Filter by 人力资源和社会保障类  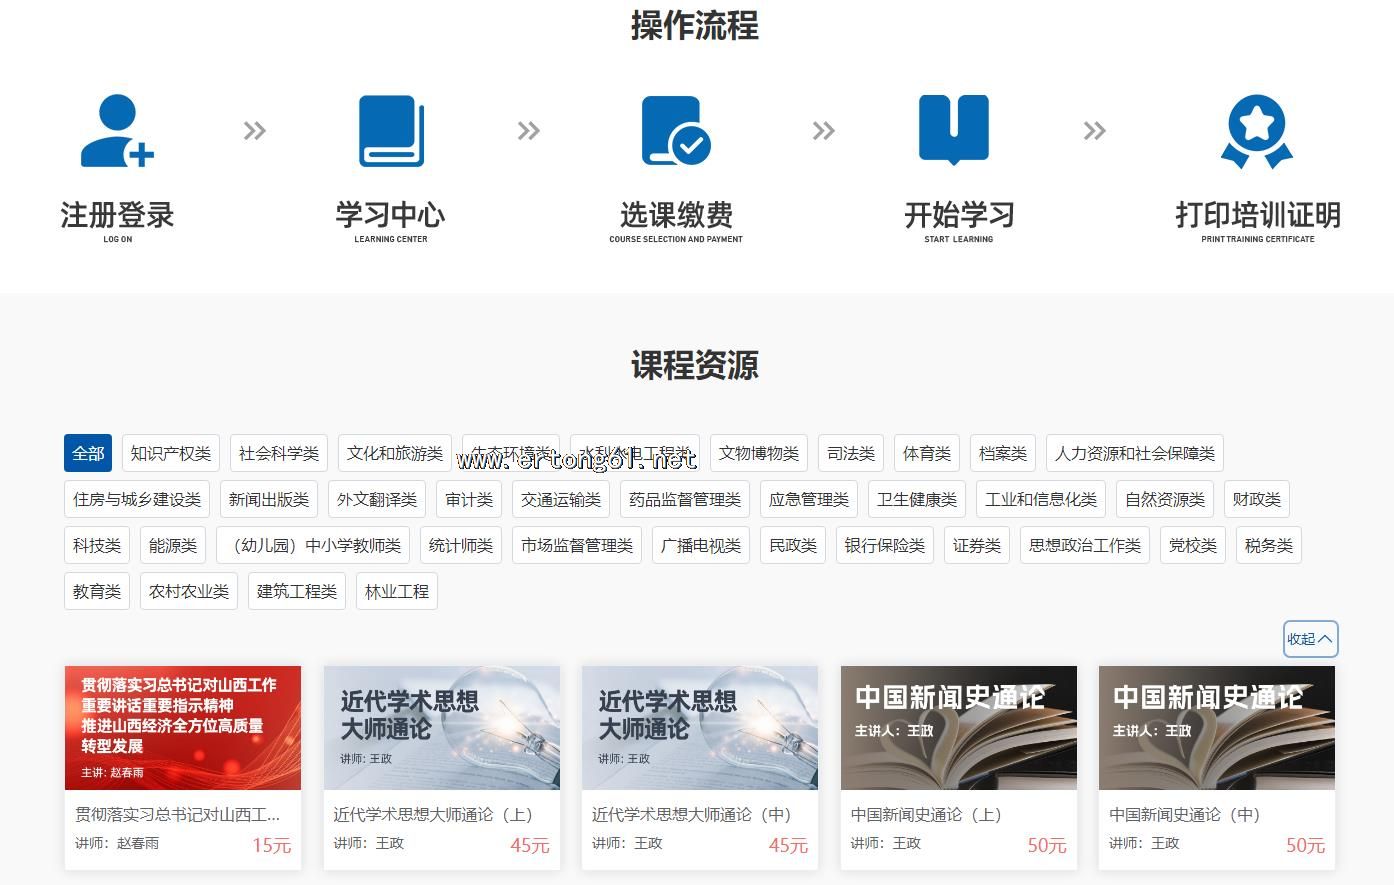[x=1135, y=453]
